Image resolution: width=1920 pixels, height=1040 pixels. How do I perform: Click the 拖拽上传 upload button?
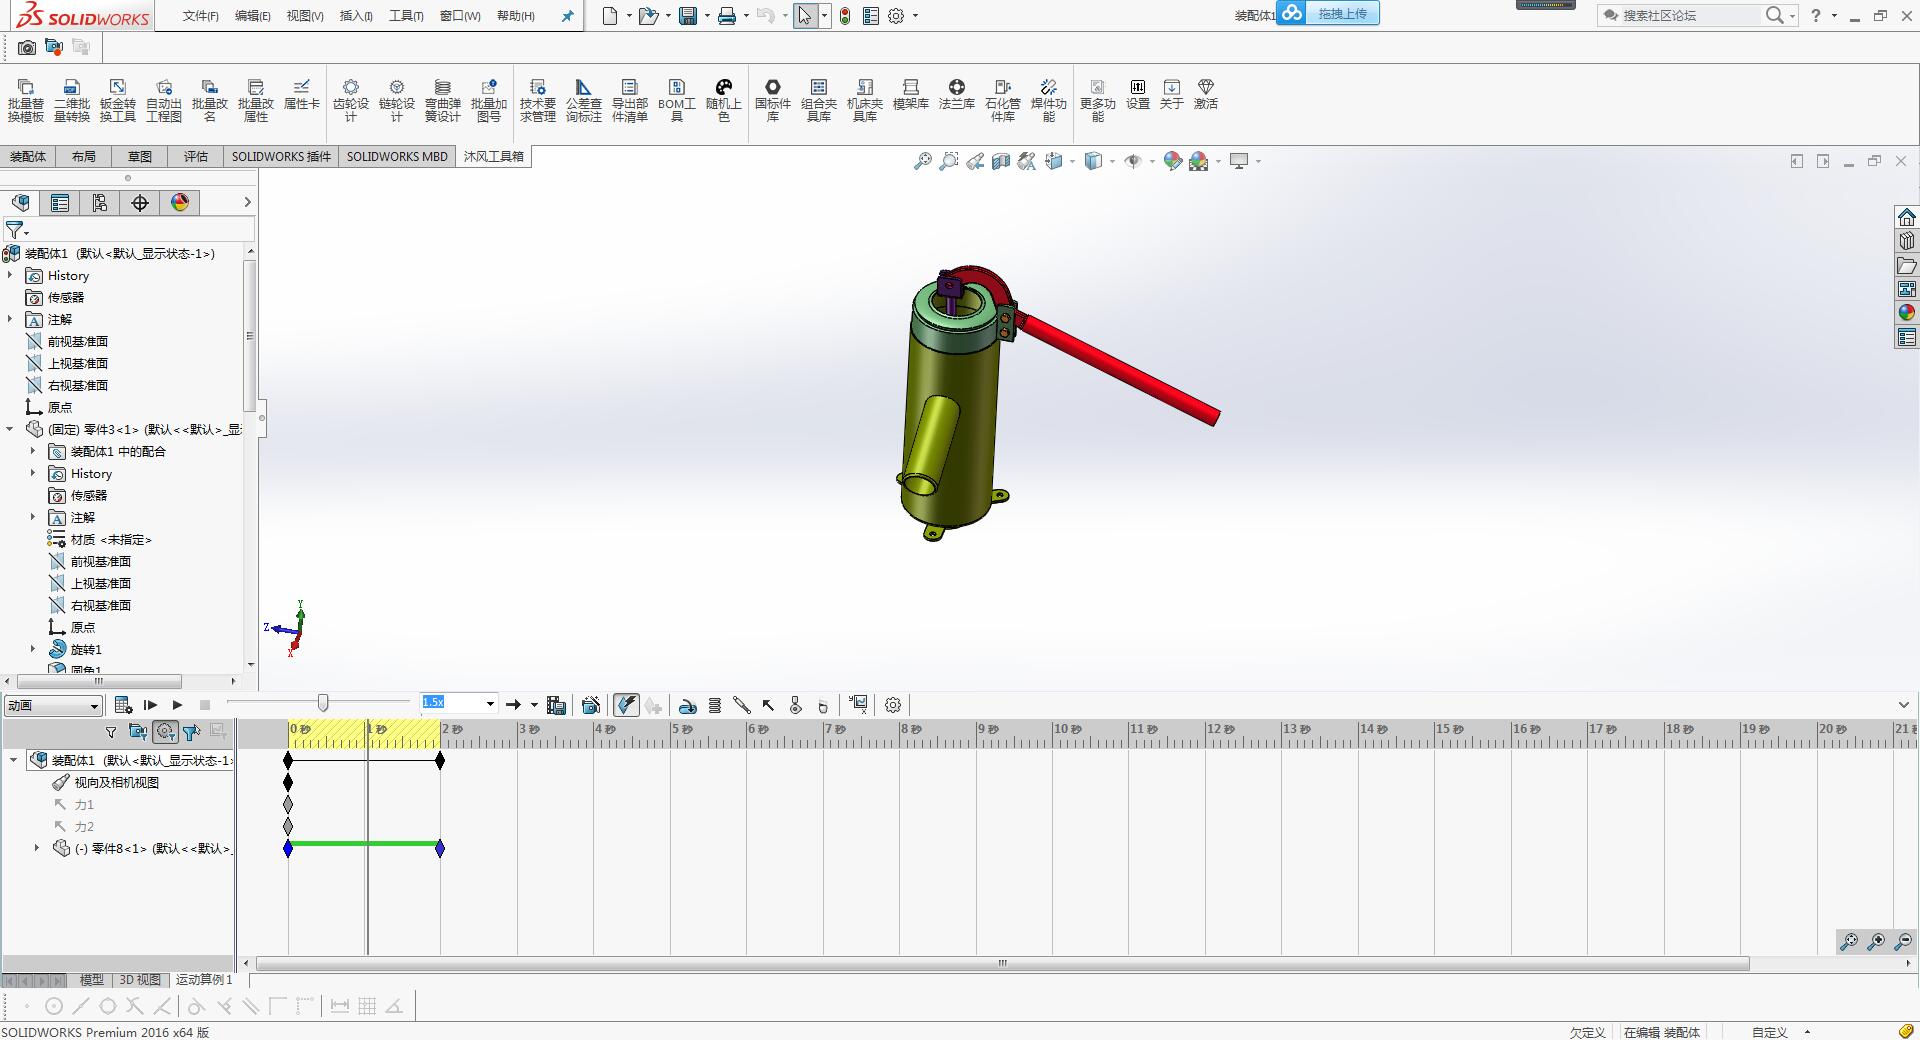(x=1341, y=14)
